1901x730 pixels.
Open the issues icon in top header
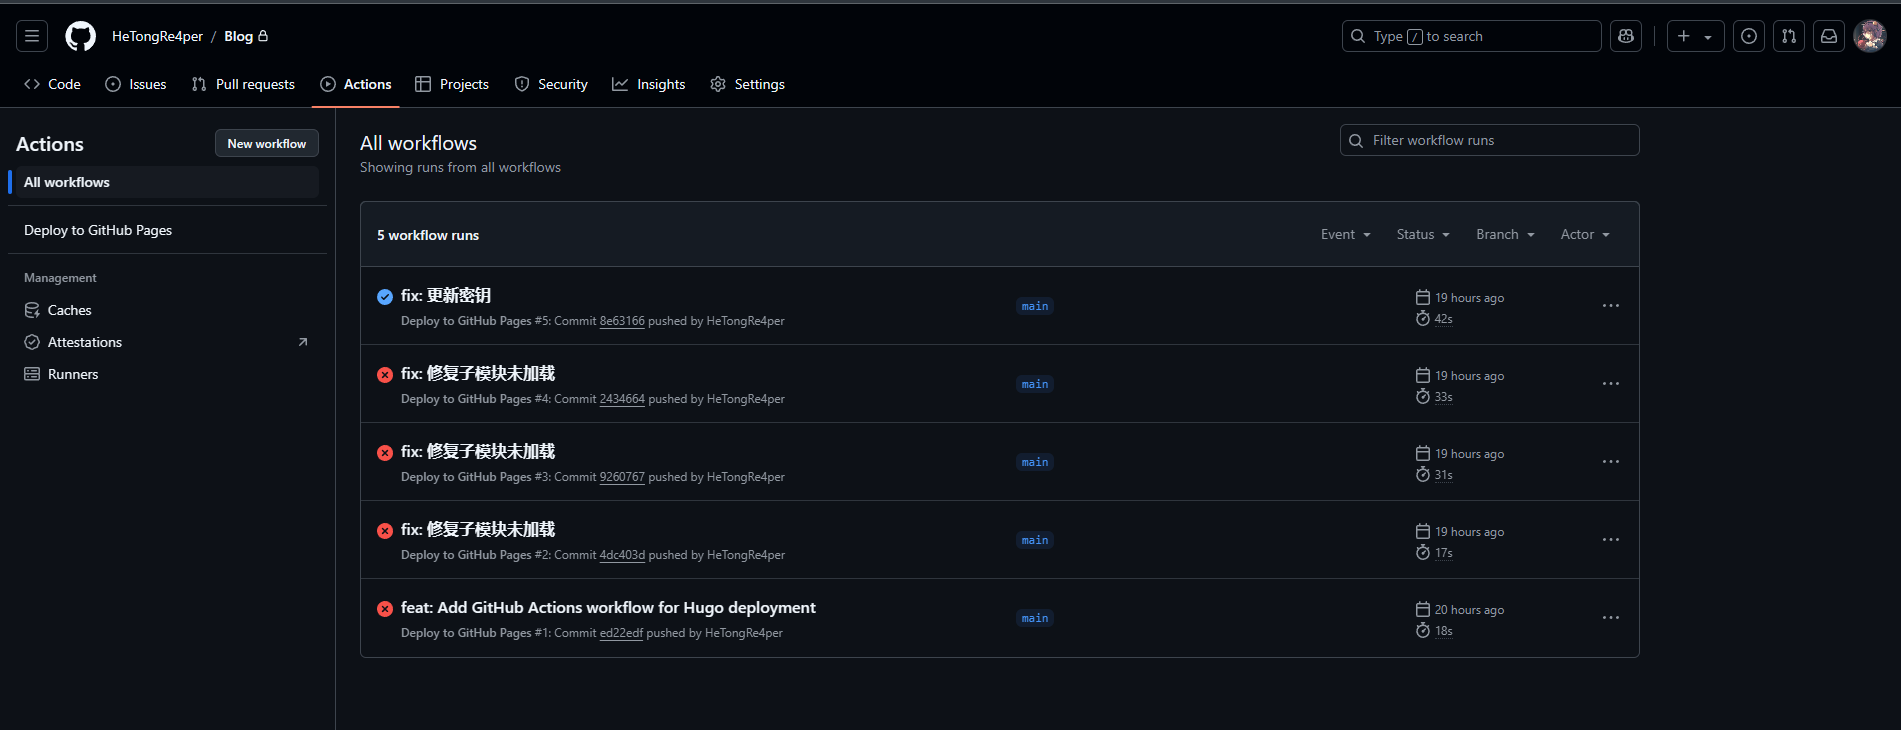click(x=1748, y=36)
